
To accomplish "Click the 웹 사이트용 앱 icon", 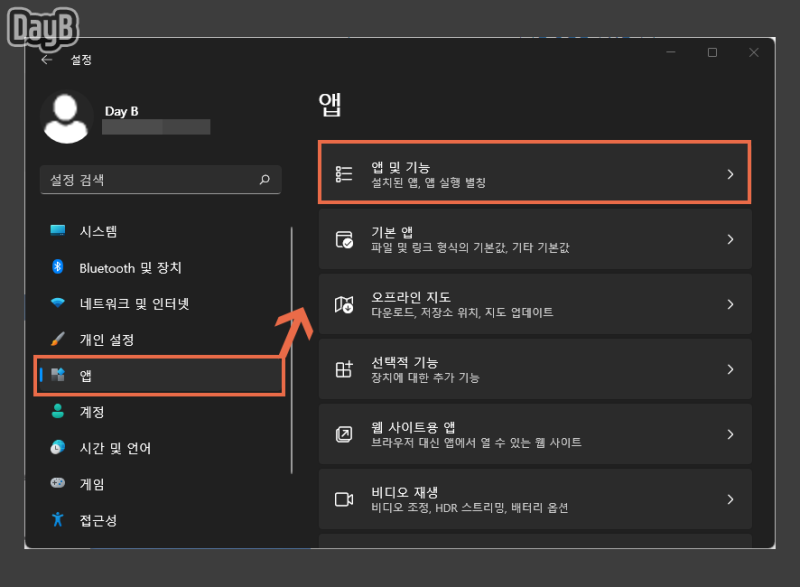I will (x=344, y=434).
